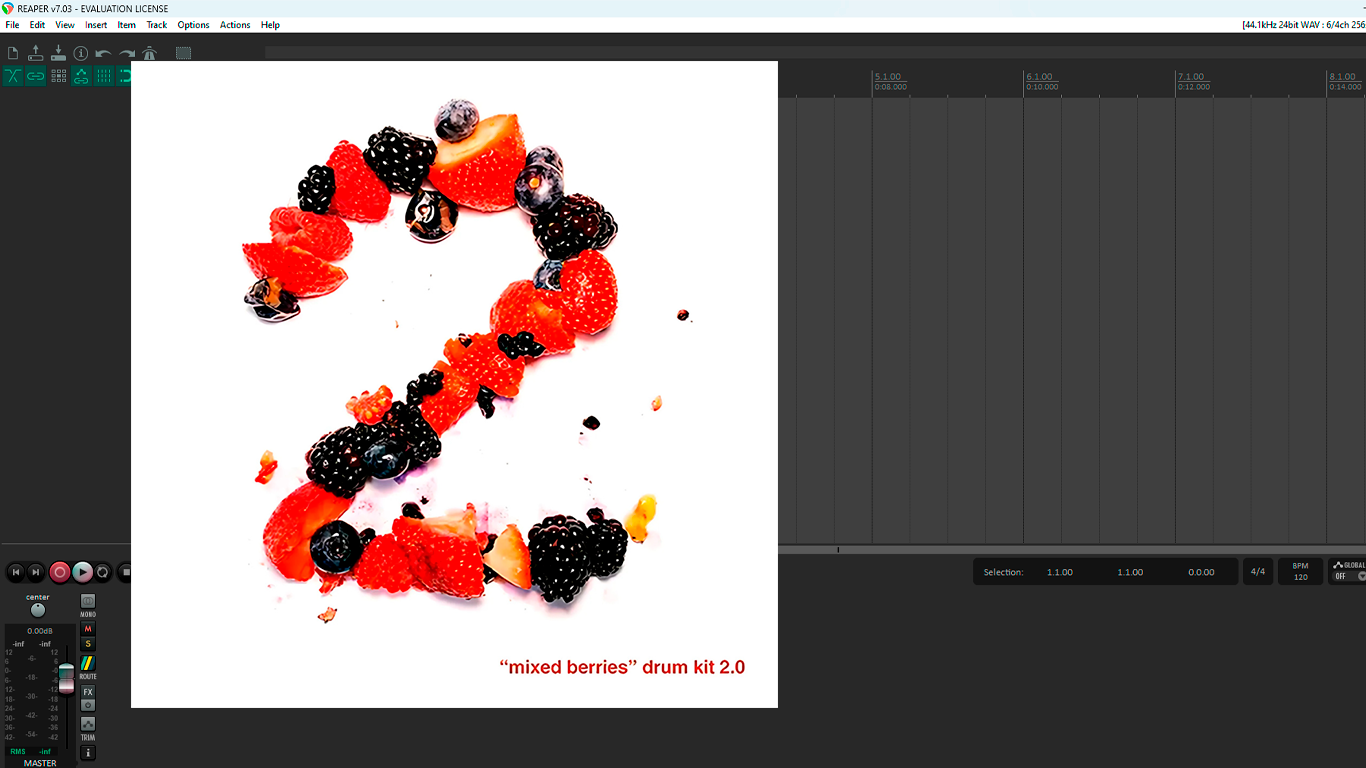
Task: Click the Play button
Action: [x=82, y=572]
